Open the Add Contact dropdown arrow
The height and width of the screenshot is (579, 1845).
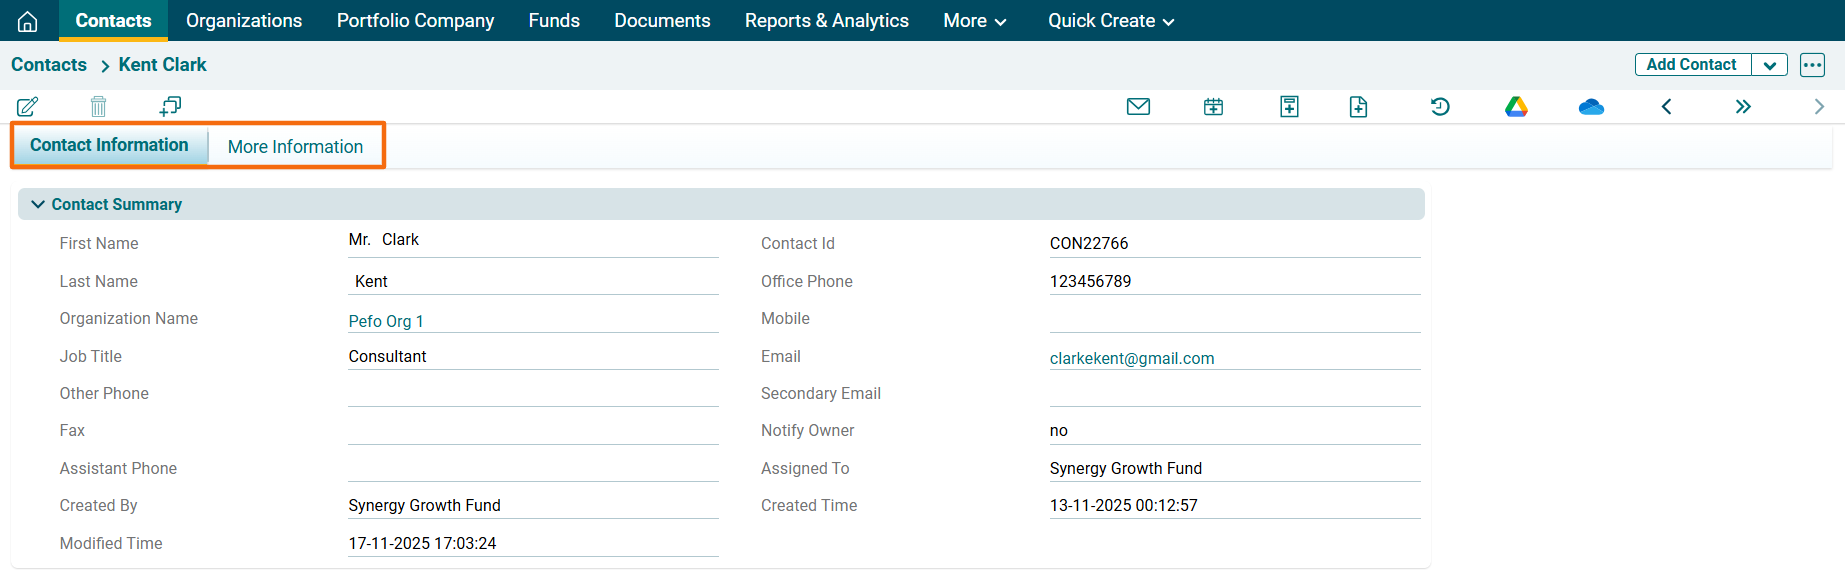click(1769, 65)
